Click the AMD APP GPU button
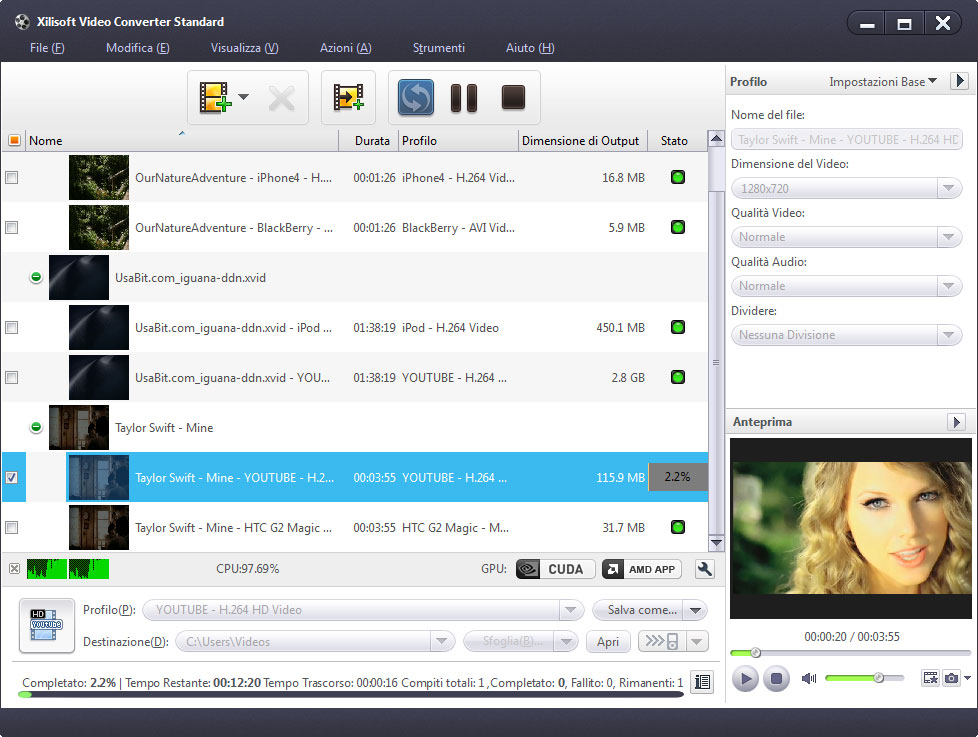978x737 pixels. click(642, 569)
